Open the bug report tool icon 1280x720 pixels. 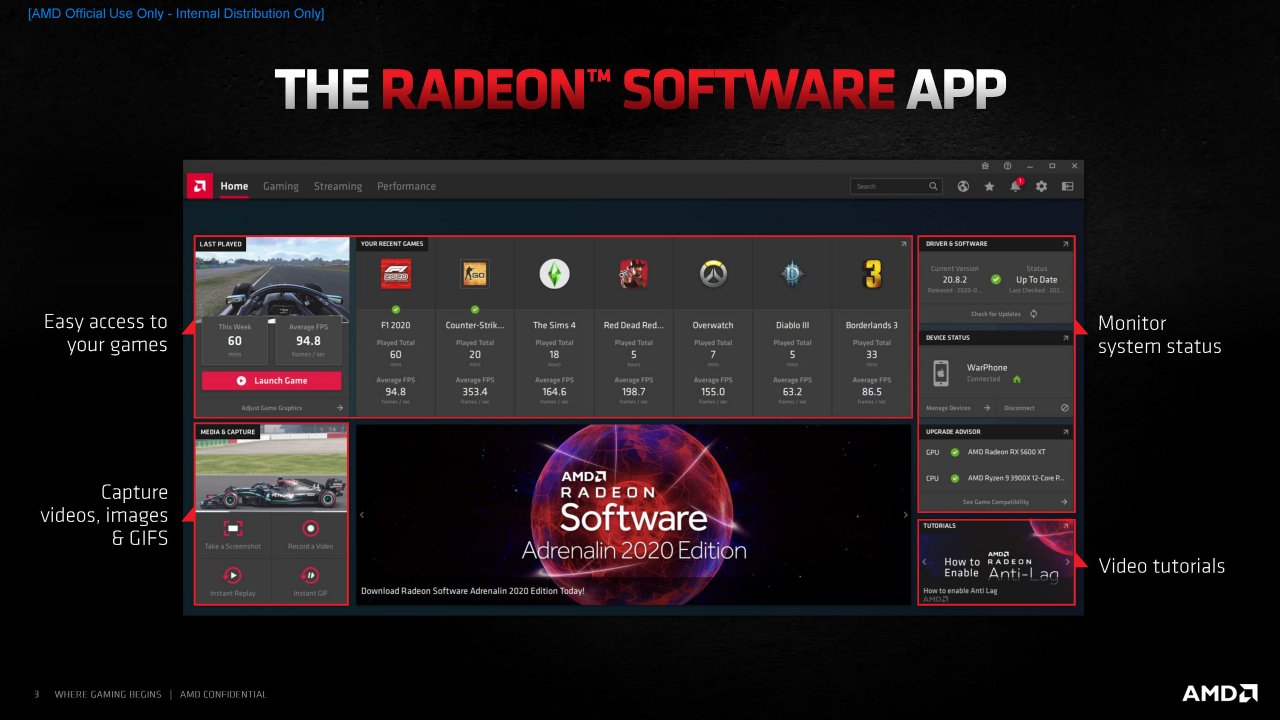[x=985, y=166]
